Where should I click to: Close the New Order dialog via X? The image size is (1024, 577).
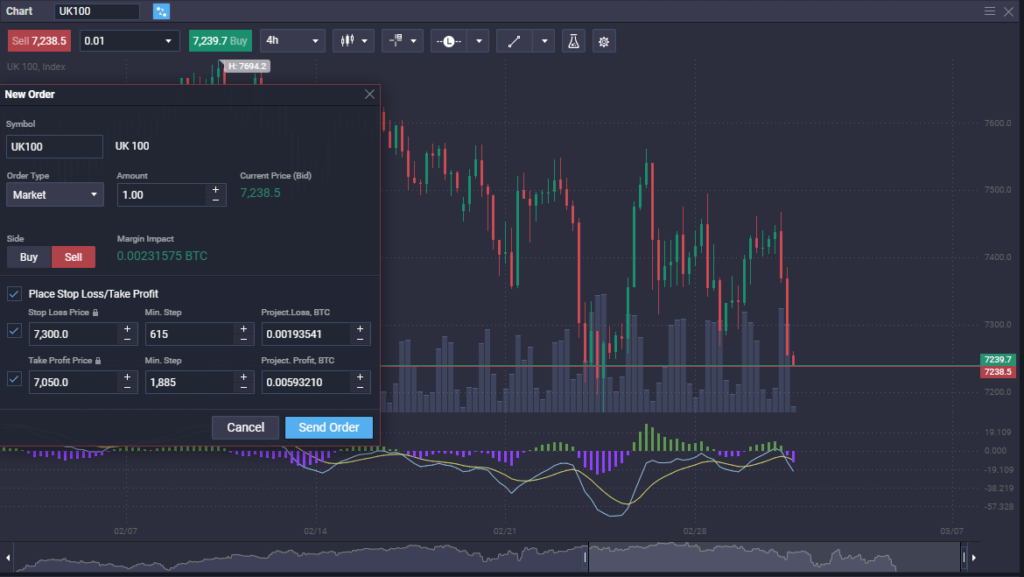pyautogui.click(x=369, y=94)
